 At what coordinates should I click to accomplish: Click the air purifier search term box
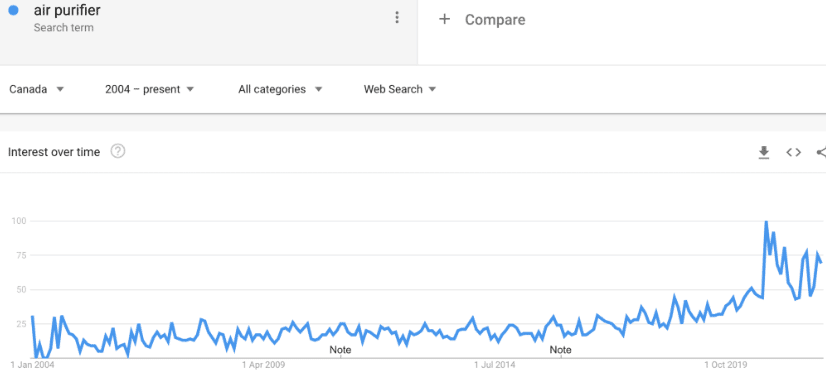pyautogui.click(x=209, y=32)
